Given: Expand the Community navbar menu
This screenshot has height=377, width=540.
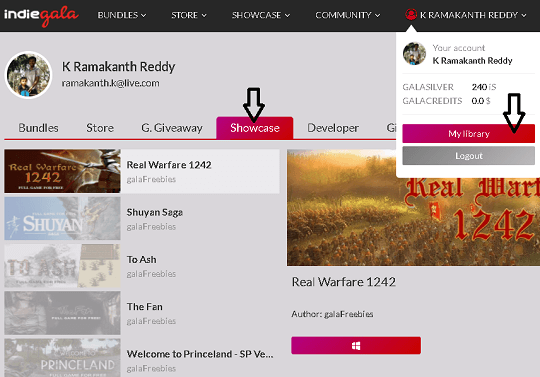Looking at the screenshot, I should (x=347, y=15).
